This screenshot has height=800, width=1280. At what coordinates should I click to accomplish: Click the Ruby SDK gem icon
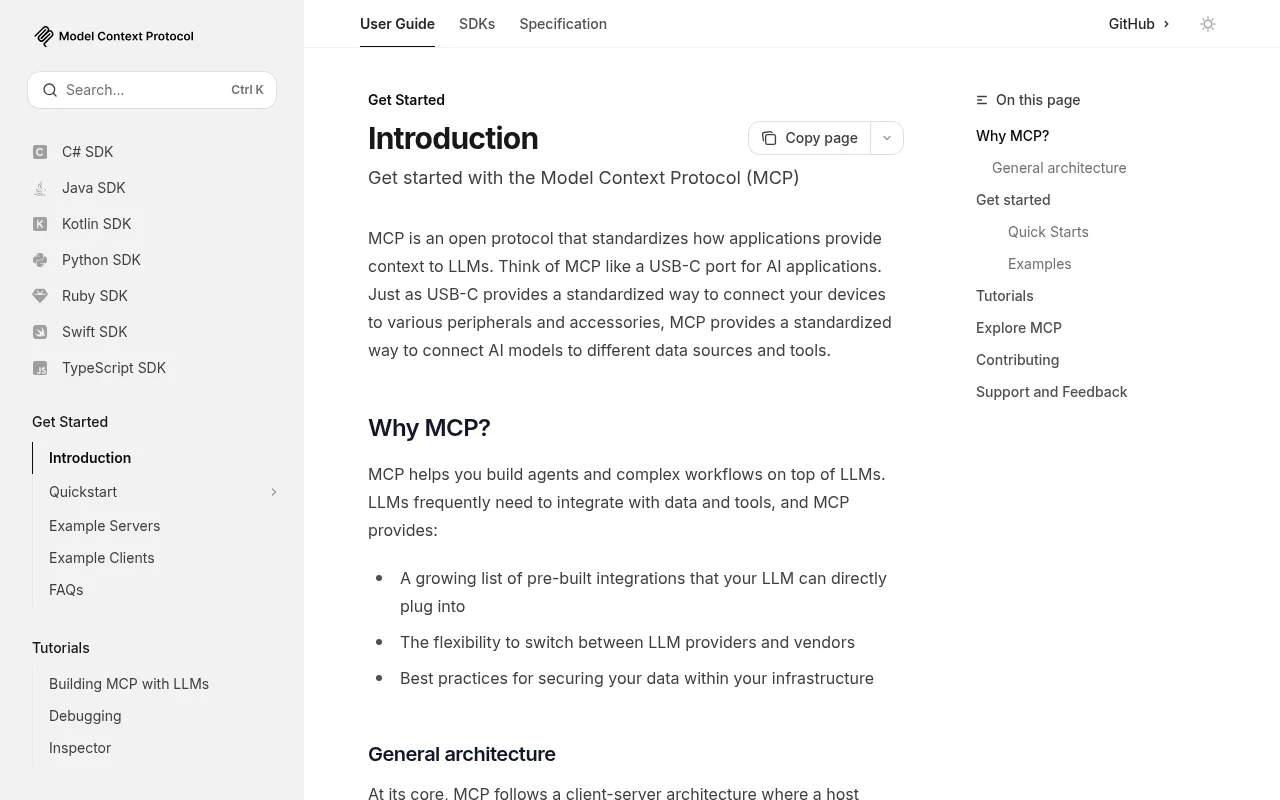40,296
